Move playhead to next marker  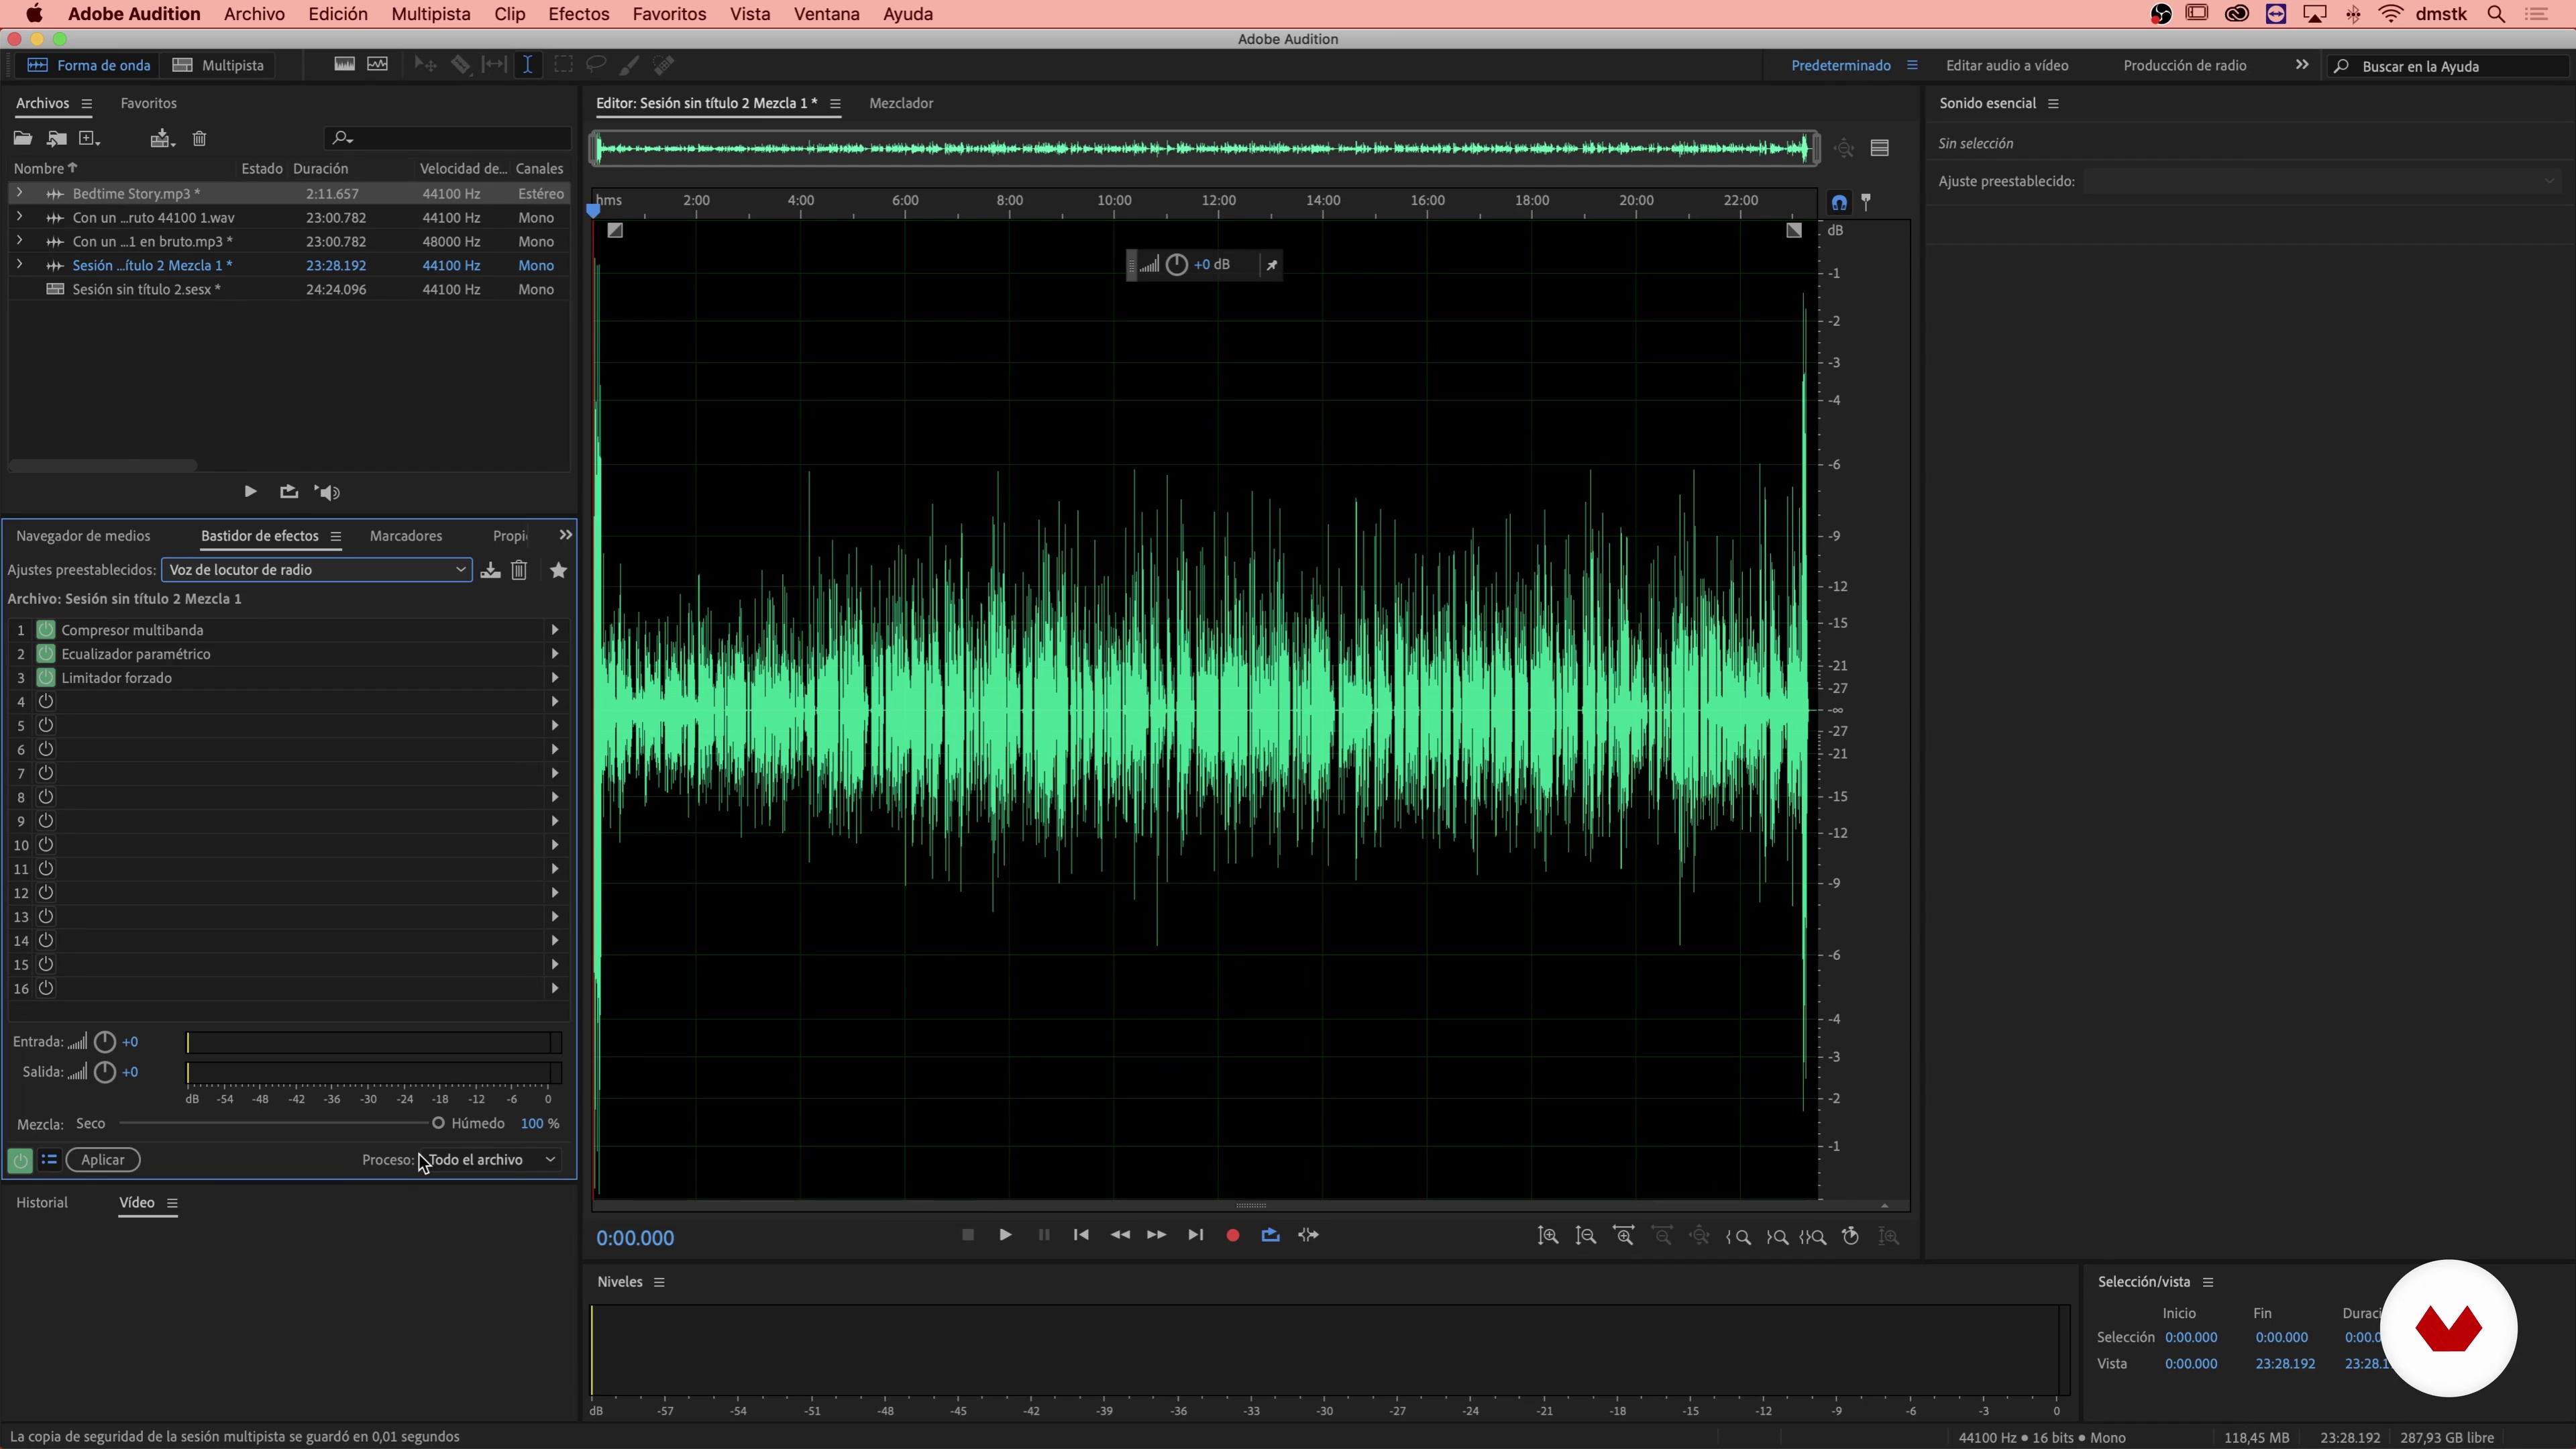1195,1235
